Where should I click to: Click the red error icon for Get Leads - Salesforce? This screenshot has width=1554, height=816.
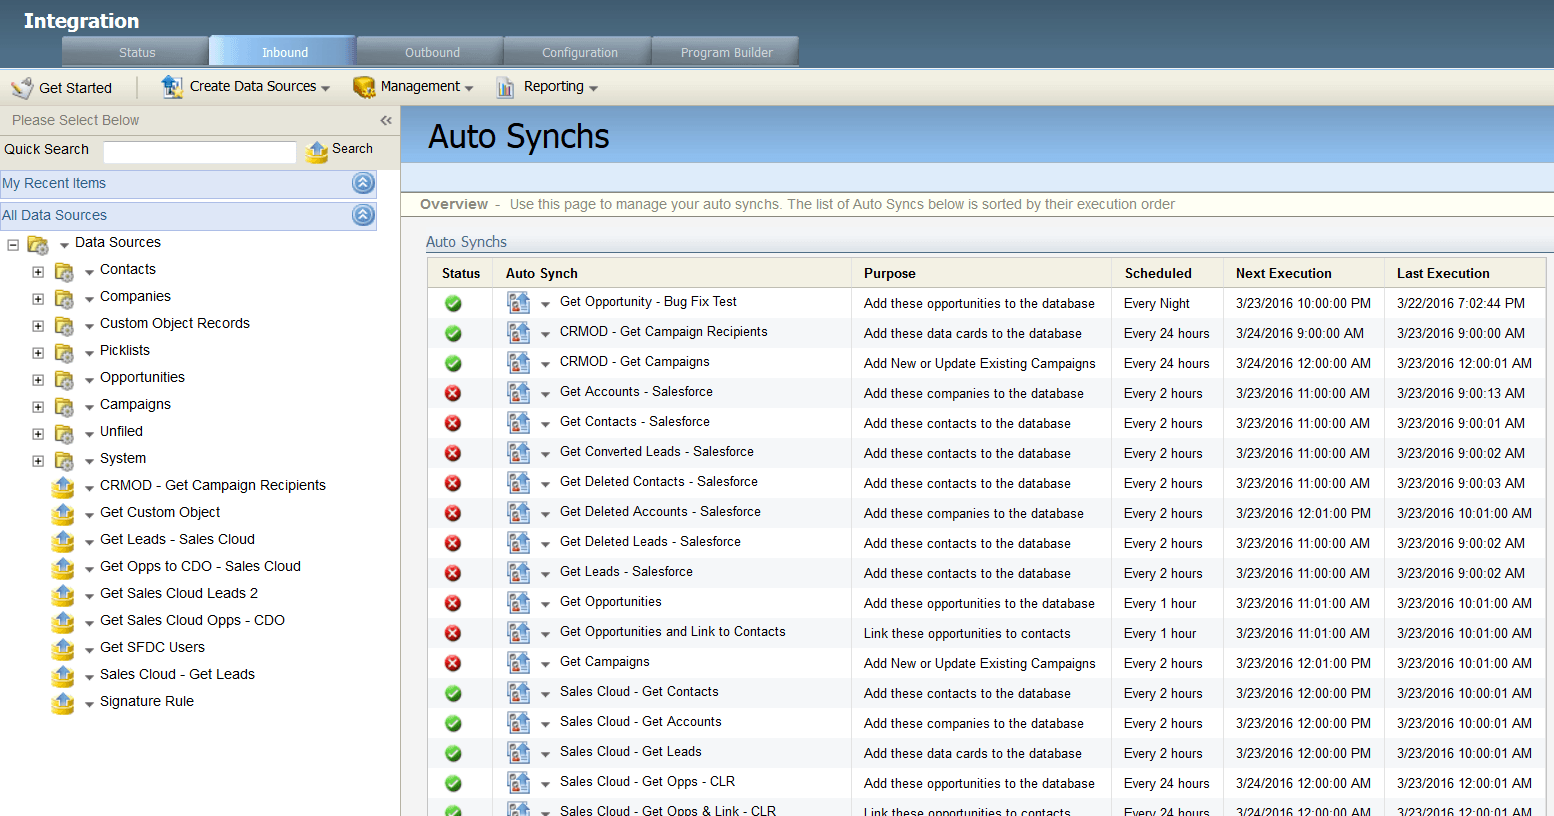(452, 573)
